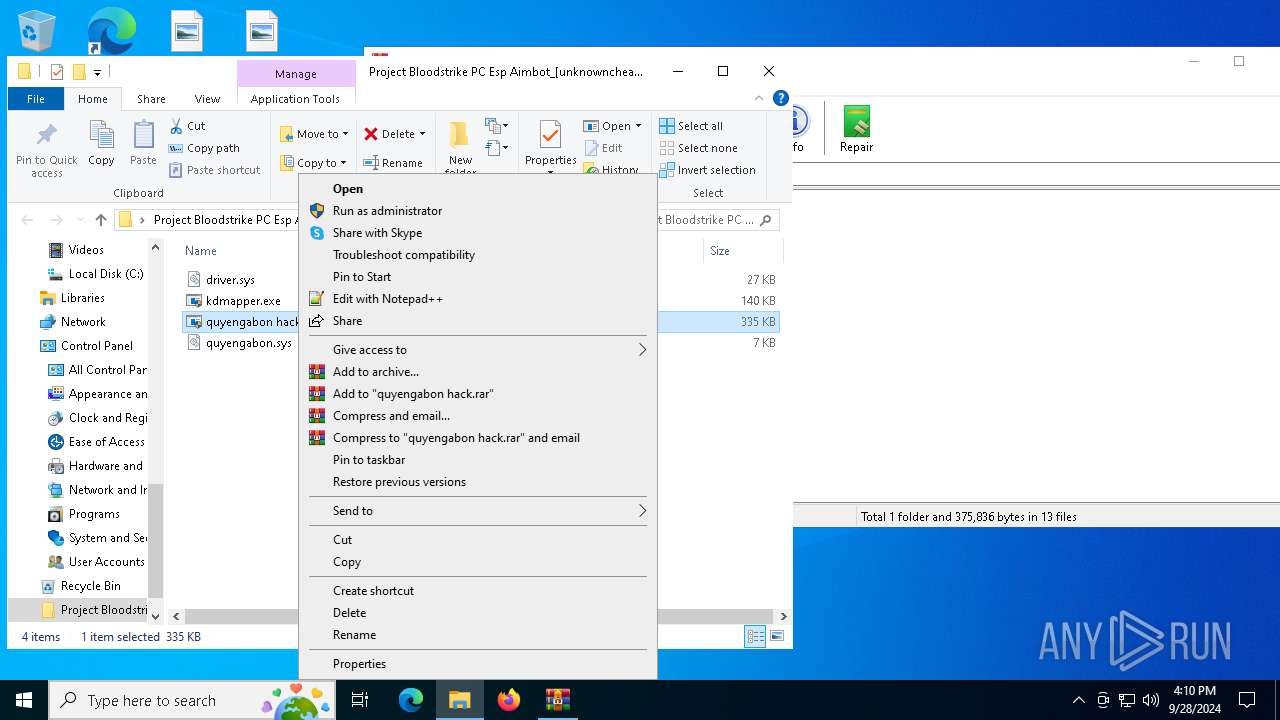Screen dimensions: 1280x720
Task: Click the blue Help question icon
Action: point(781,98)
